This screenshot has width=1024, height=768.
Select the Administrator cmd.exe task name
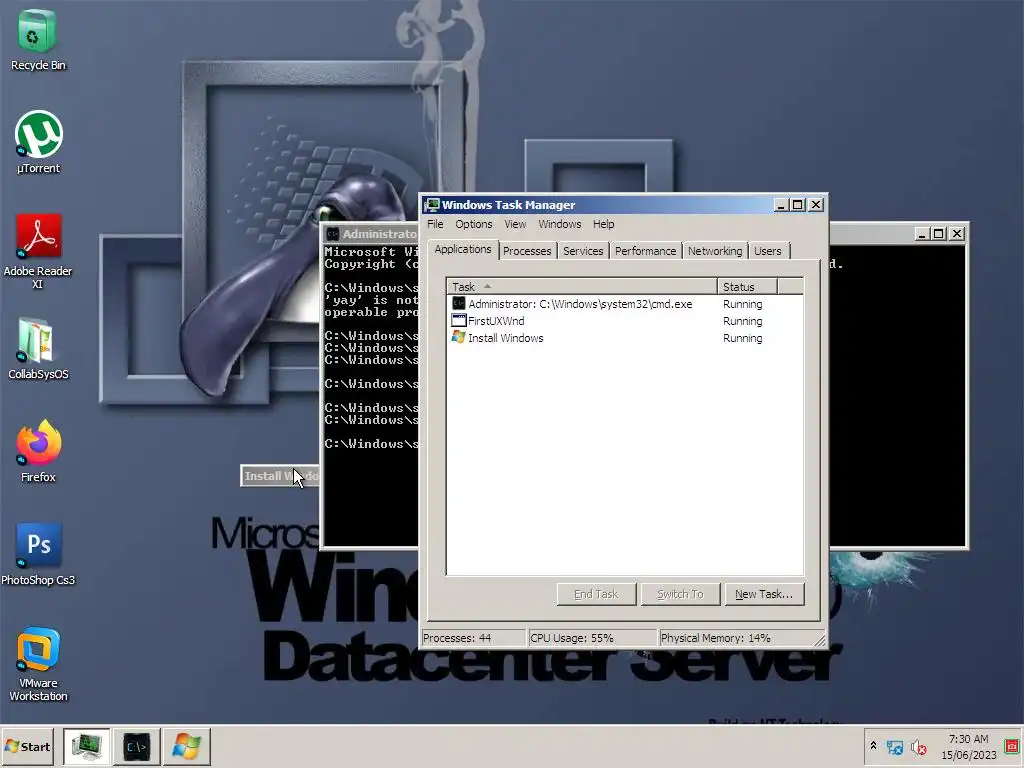click(x=580, y=304)
